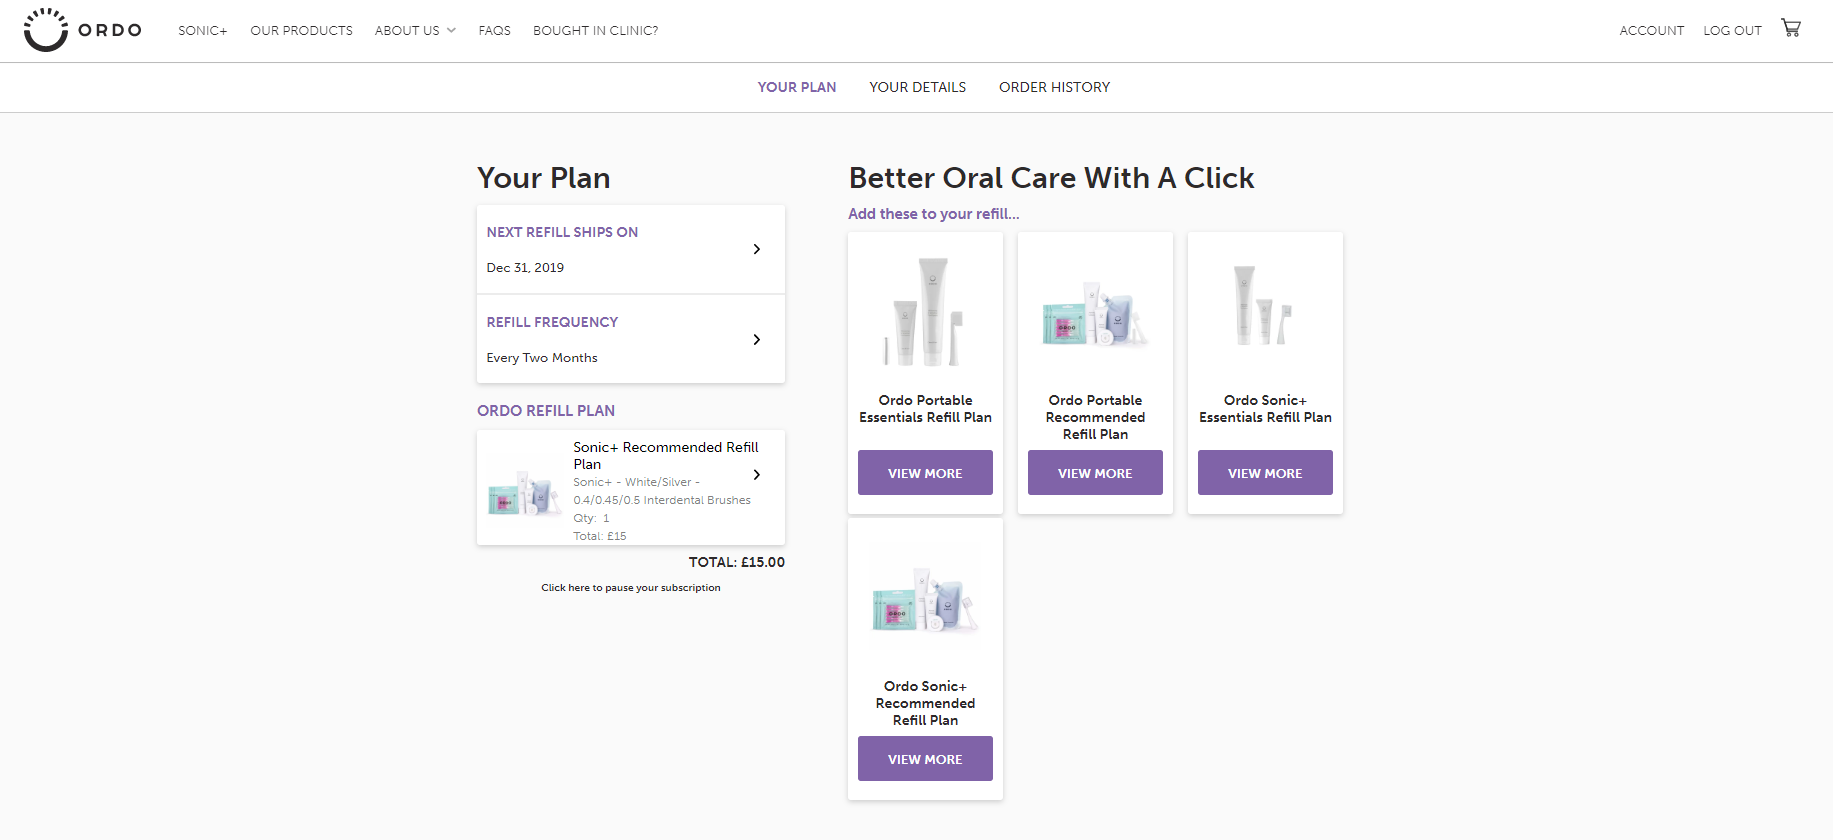Click the current refill plan product thumbnail

point(524,493)
